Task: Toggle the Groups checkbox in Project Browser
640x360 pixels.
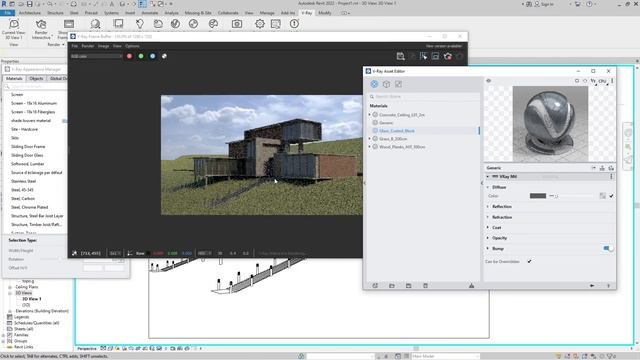Action: (x=10, y=341)
